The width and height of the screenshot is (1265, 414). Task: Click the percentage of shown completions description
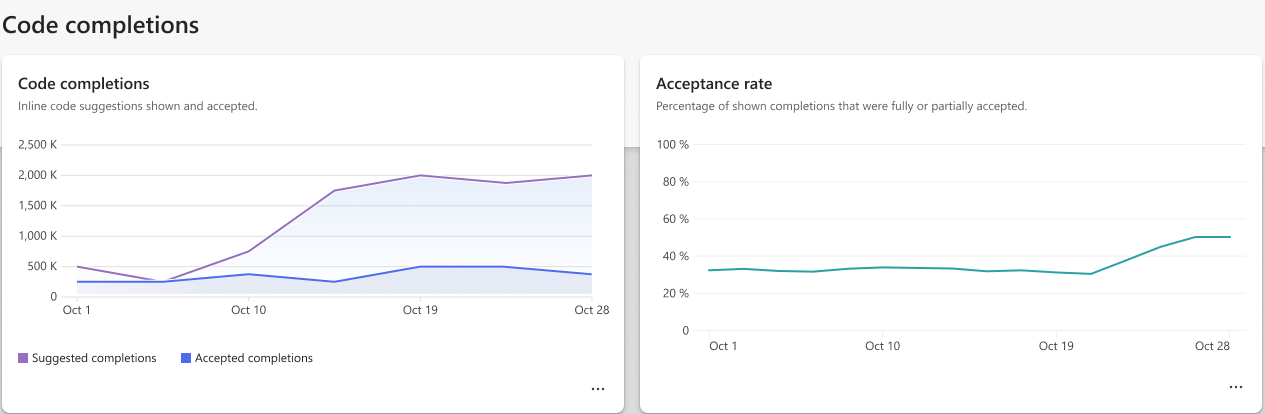pos(842,105)
